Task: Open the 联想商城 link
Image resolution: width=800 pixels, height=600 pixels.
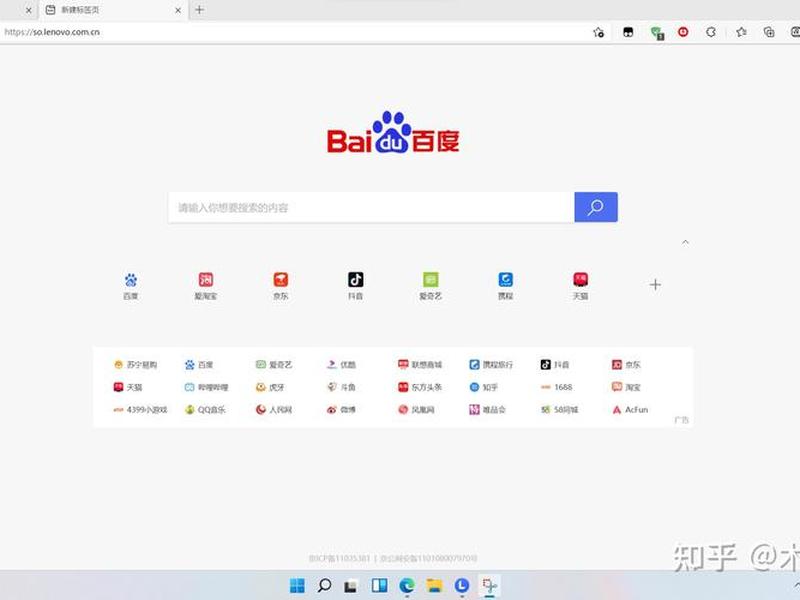Action: [x=420, y=364]
